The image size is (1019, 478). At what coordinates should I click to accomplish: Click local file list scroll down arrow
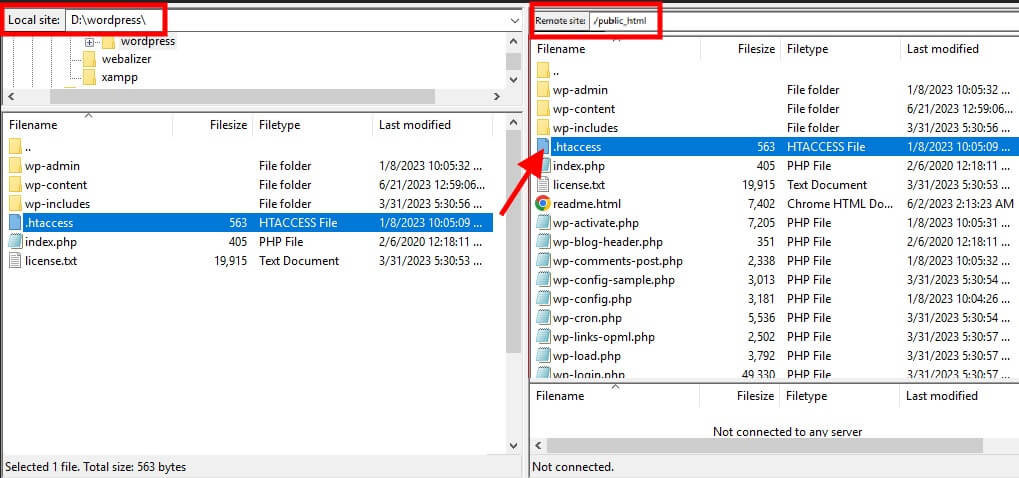tap(514, 446)
